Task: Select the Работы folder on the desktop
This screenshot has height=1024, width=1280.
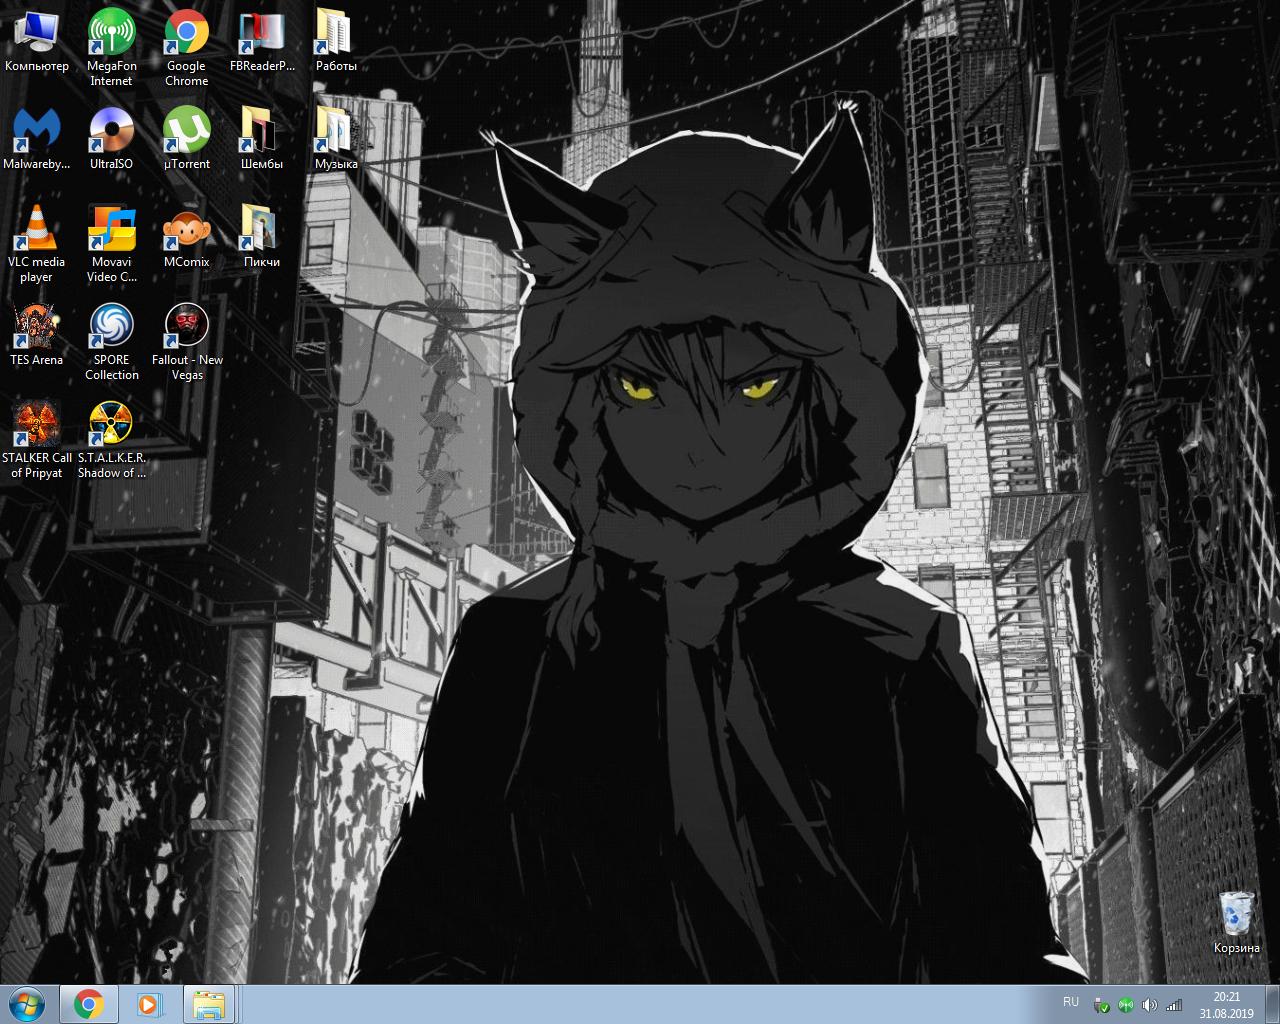Action: (x=336, y=42)
